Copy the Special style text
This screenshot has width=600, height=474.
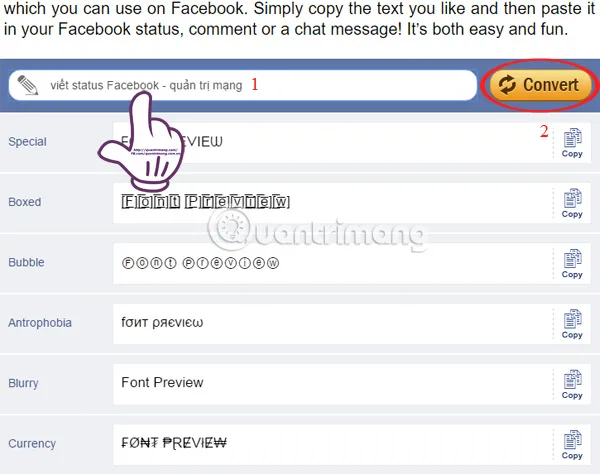[572, 143]
